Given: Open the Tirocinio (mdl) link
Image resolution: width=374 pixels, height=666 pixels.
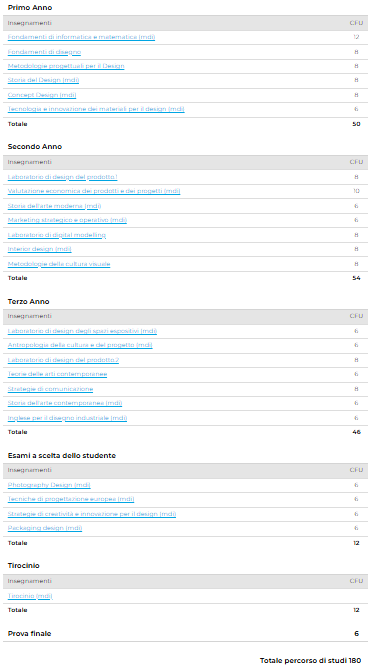Looking at the screenshot, I should pyautogui.click(x=30, y=596).
